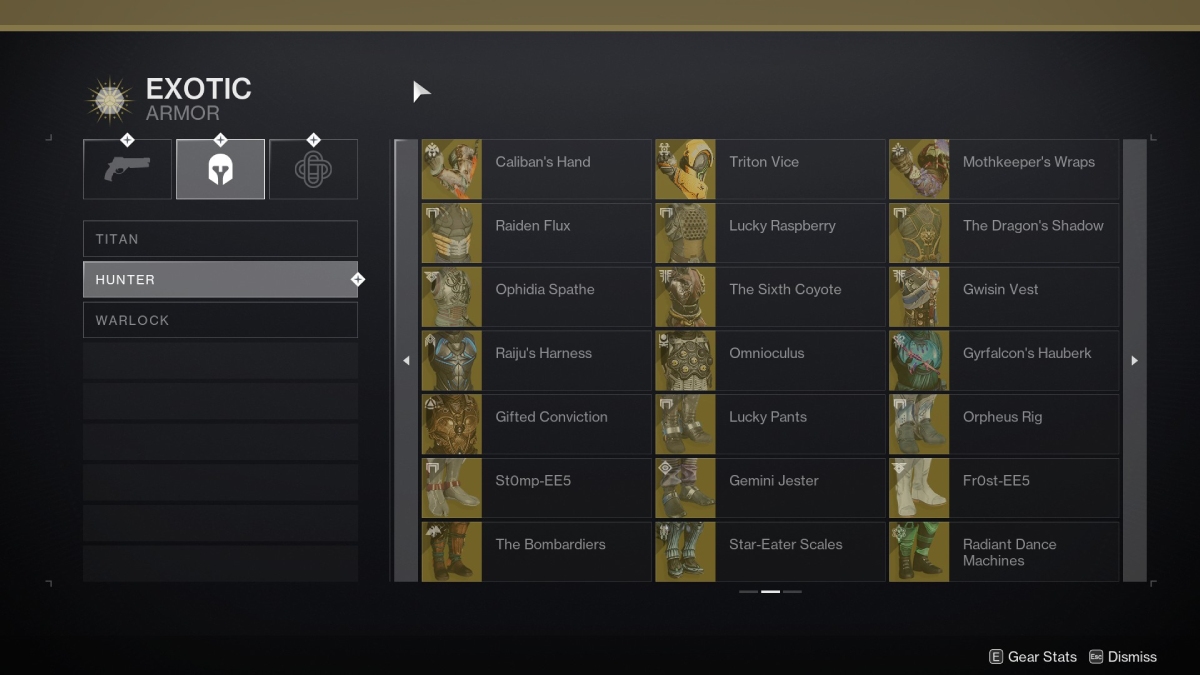The height and width of the screenshot is (675, 1200).
Task: Advance to next page with right arrow
Action: (1134, 360)
